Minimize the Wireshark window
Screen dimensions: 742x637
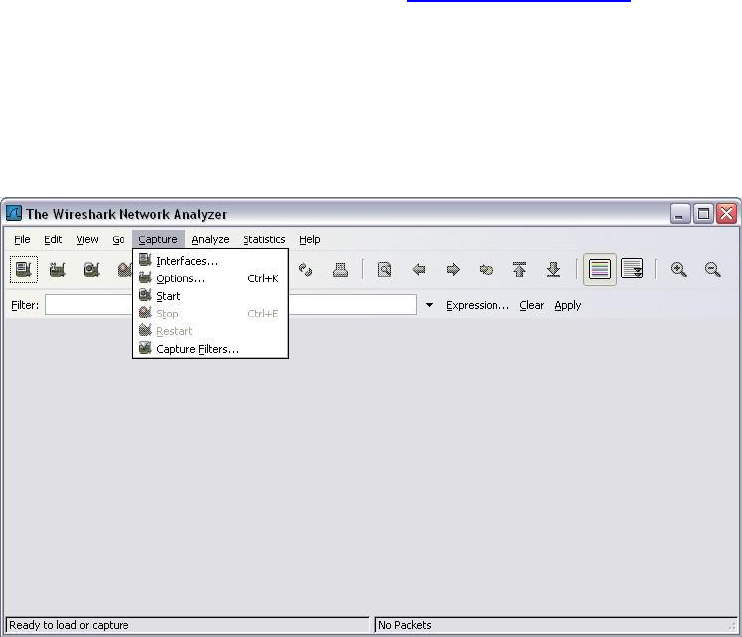click(x=680, y=214)
